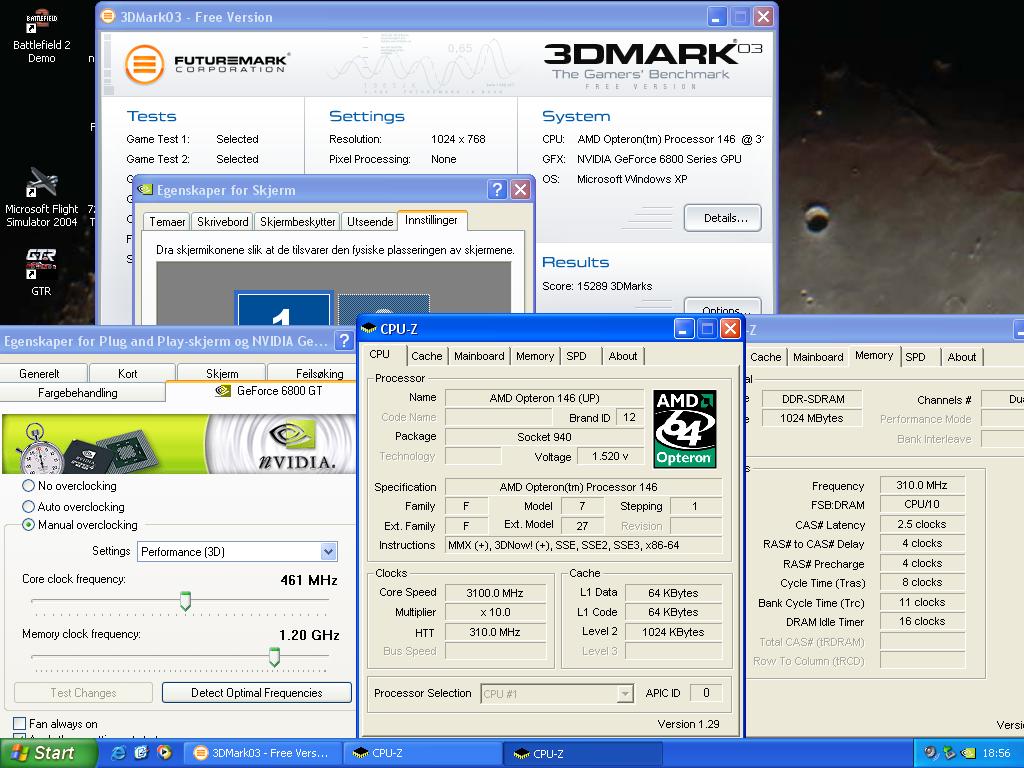Open Microsoft Flight Simulator 2004 shortcut
1024x768 pixels.
41,197
